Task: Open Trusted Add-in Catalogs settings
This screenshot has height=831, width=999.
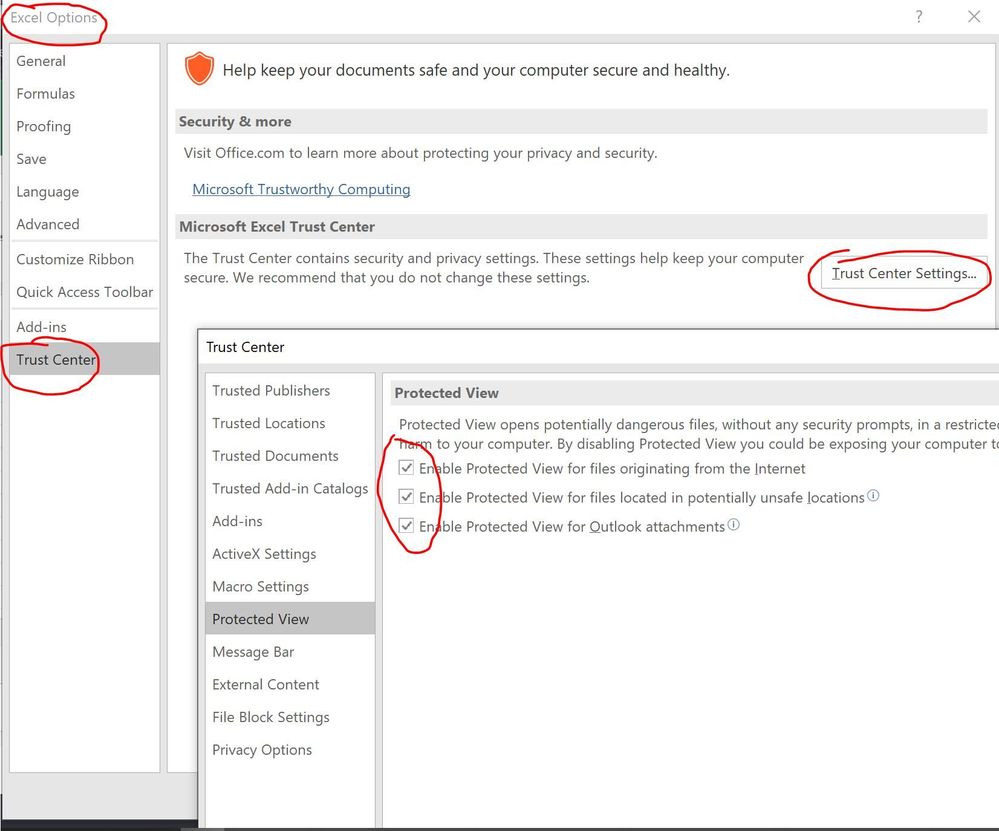Action: pos(290,489)
